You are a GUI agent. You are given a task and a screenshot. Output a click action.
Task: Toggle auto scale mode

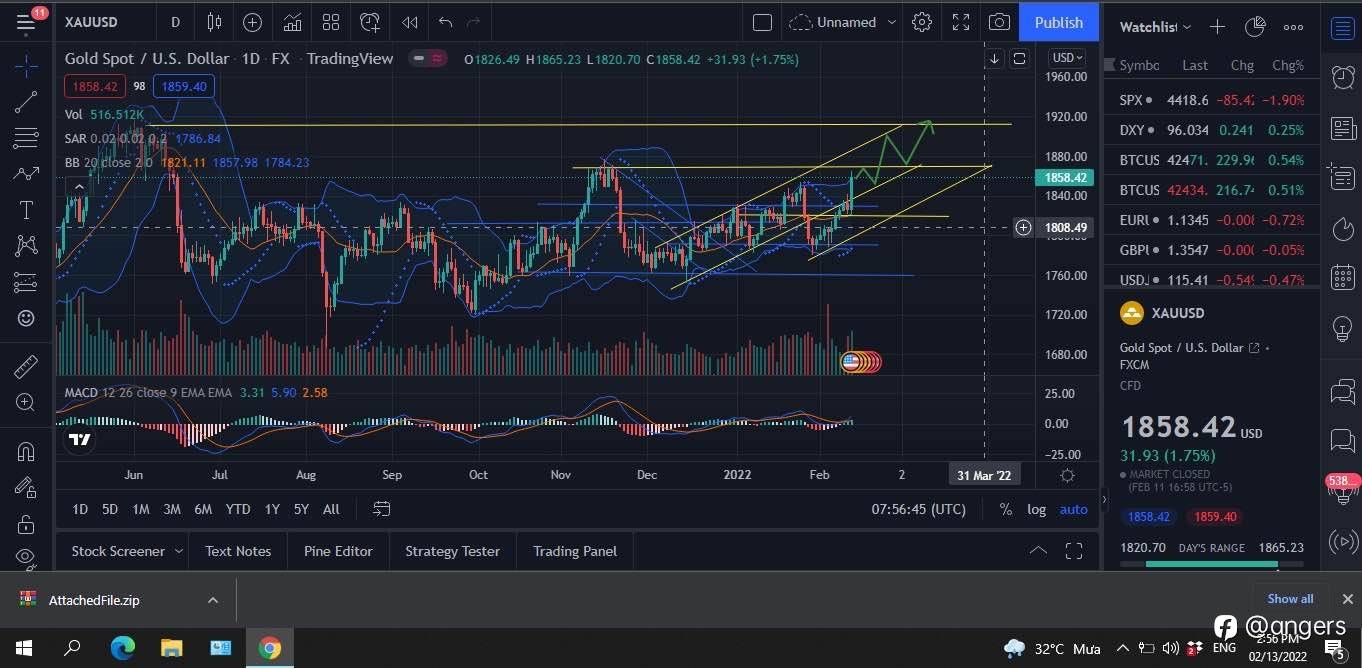point(1074,509)
